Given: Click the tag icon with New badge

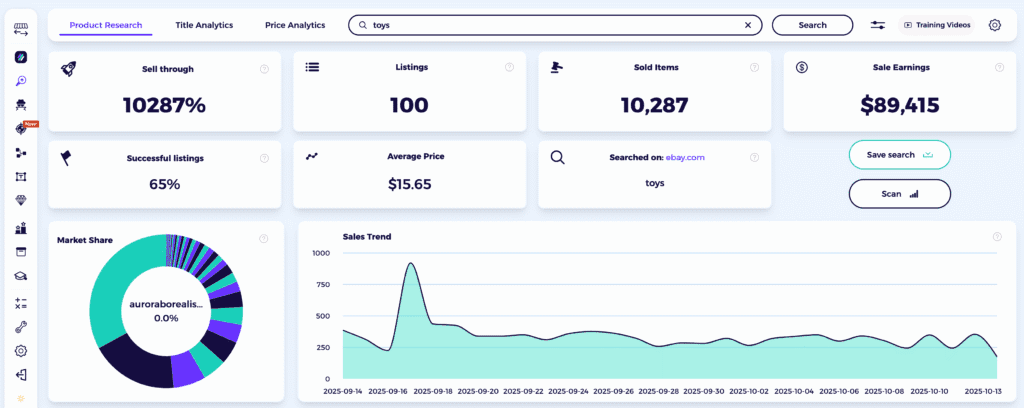Looking at the screenshot, I should [x=20, y=129].
